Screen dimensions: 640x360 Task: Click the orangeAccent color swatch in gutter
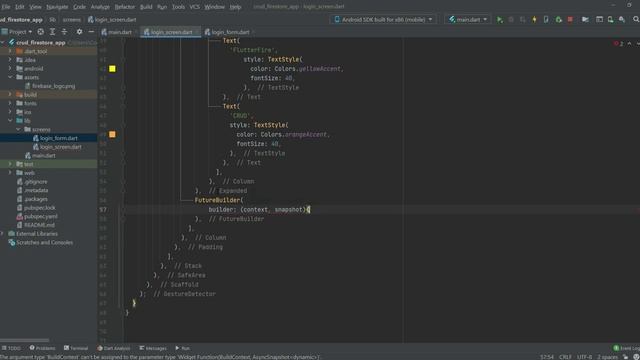pyautogui.click(x=112, y=134)
